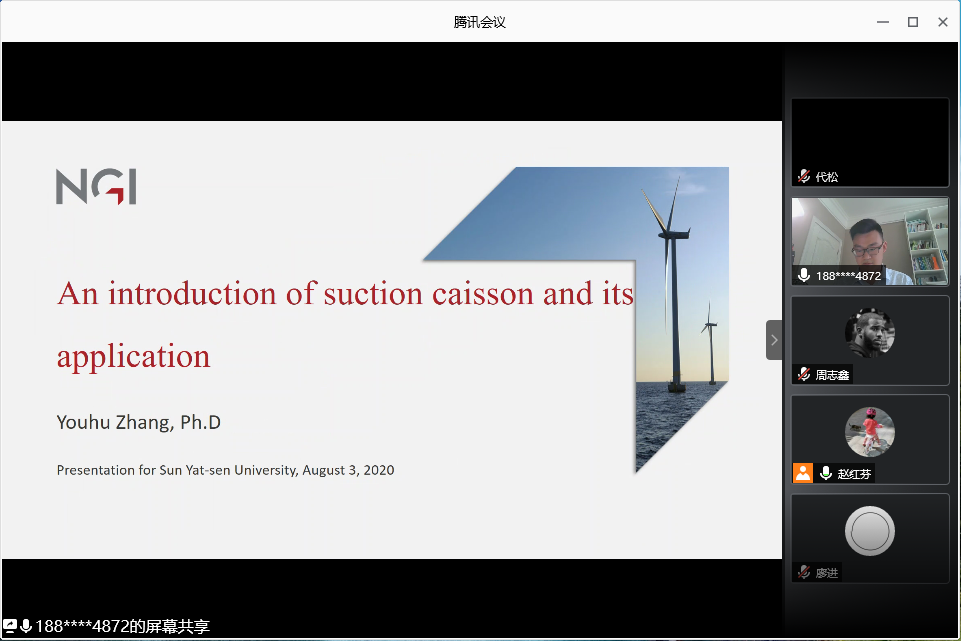This screenshot has height=641, width=961.
Task: Click the muted microphone icon beside 周志鑫
Action: click(804, 374)
